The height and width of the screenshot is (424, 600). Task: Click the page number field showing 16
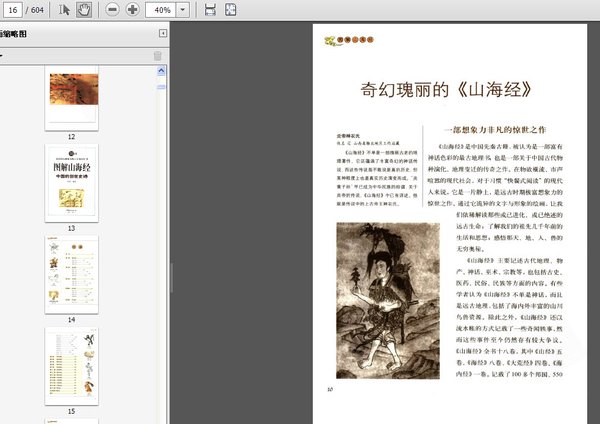click(x=13, y=10)
